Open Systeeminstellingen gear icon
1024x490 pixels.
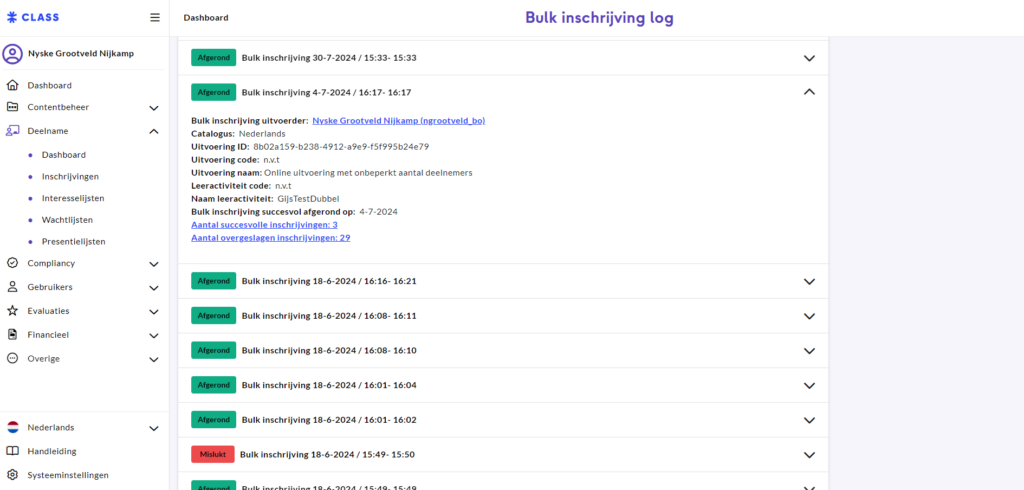[x=12, y=475]
